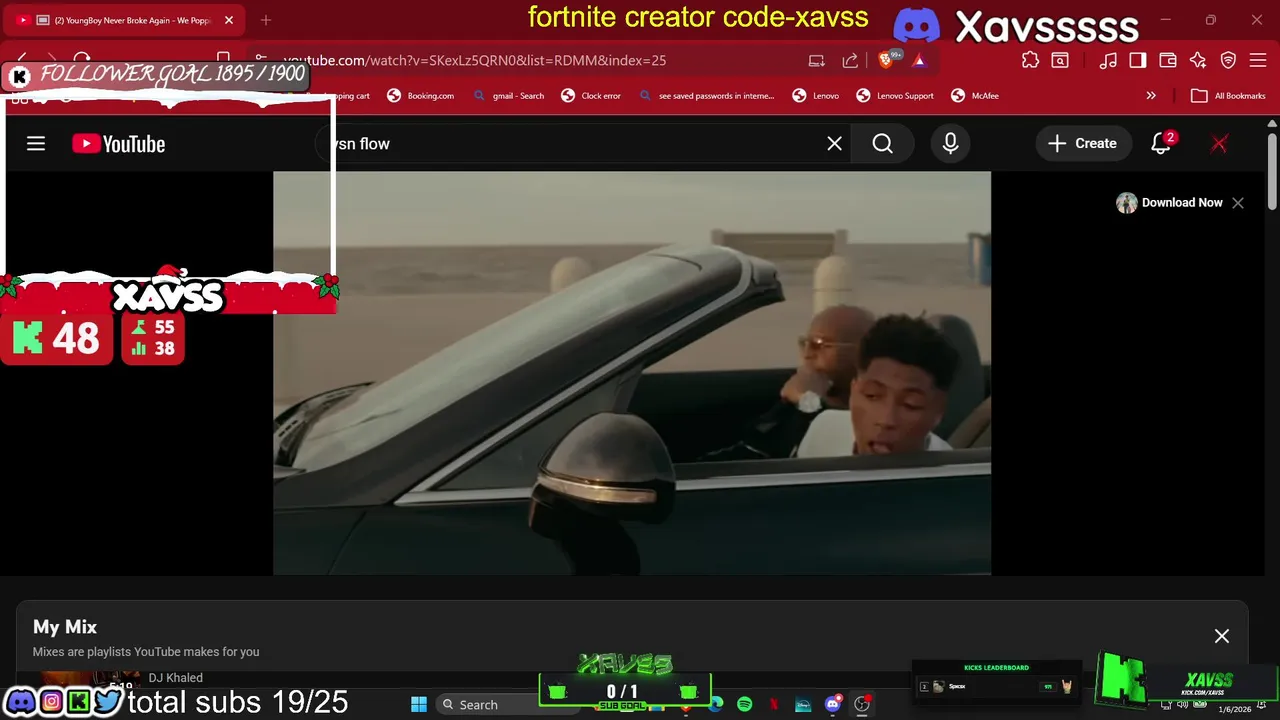Open OBS Studio from the taskbar
Viewport: 1280px width, 720px height.
tap(861, 705)
